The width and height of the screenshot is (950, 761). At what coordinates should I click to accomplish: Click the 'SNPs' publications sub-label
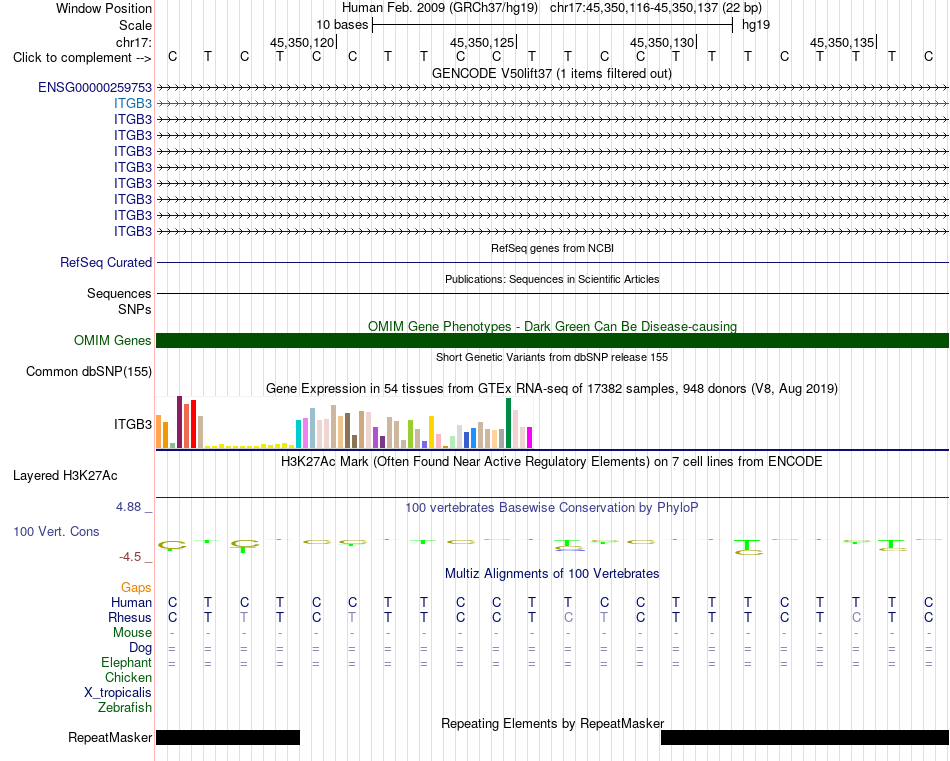135,309
